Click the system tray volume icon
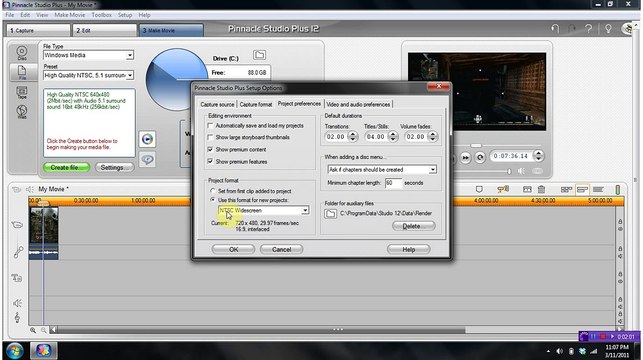Image resolution: width=643 pixels, height=360 pixels. [559, 351]
